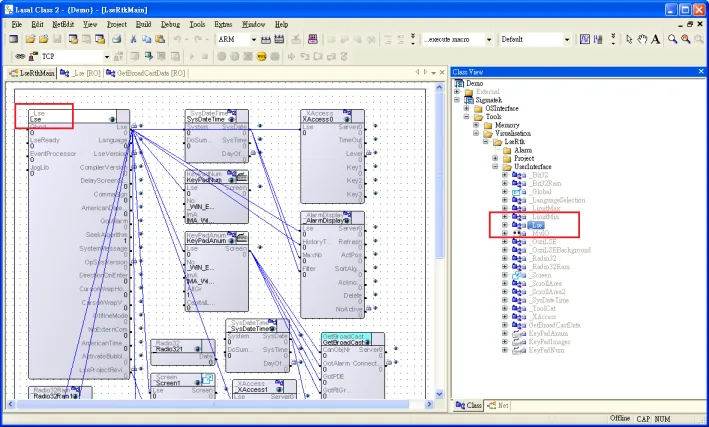Click the Print toolbar icon
Image resolution: width=709 pixels, height=427 pixels.
(x=117, y=39)
